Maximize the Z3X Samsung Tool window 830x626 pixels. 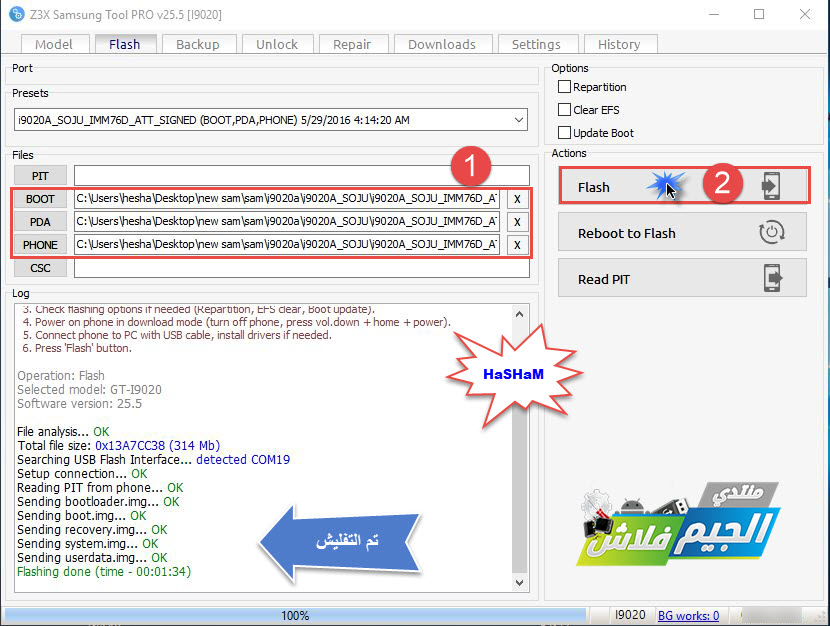click(x=759, y=14)
